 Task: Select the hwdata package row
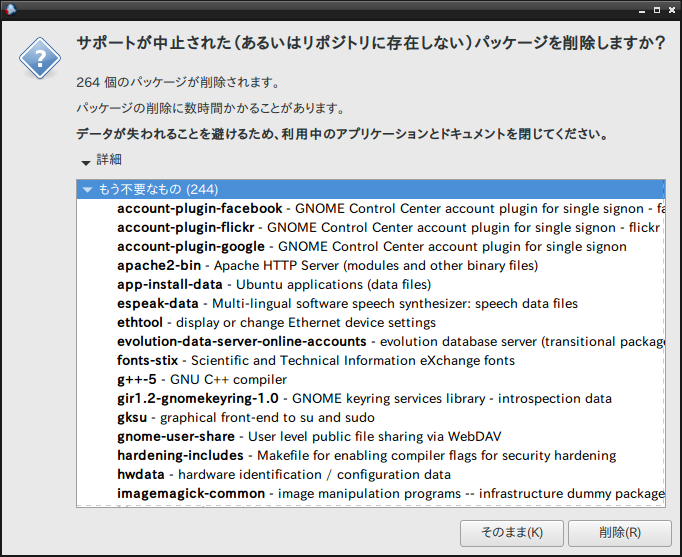[371, 474]
